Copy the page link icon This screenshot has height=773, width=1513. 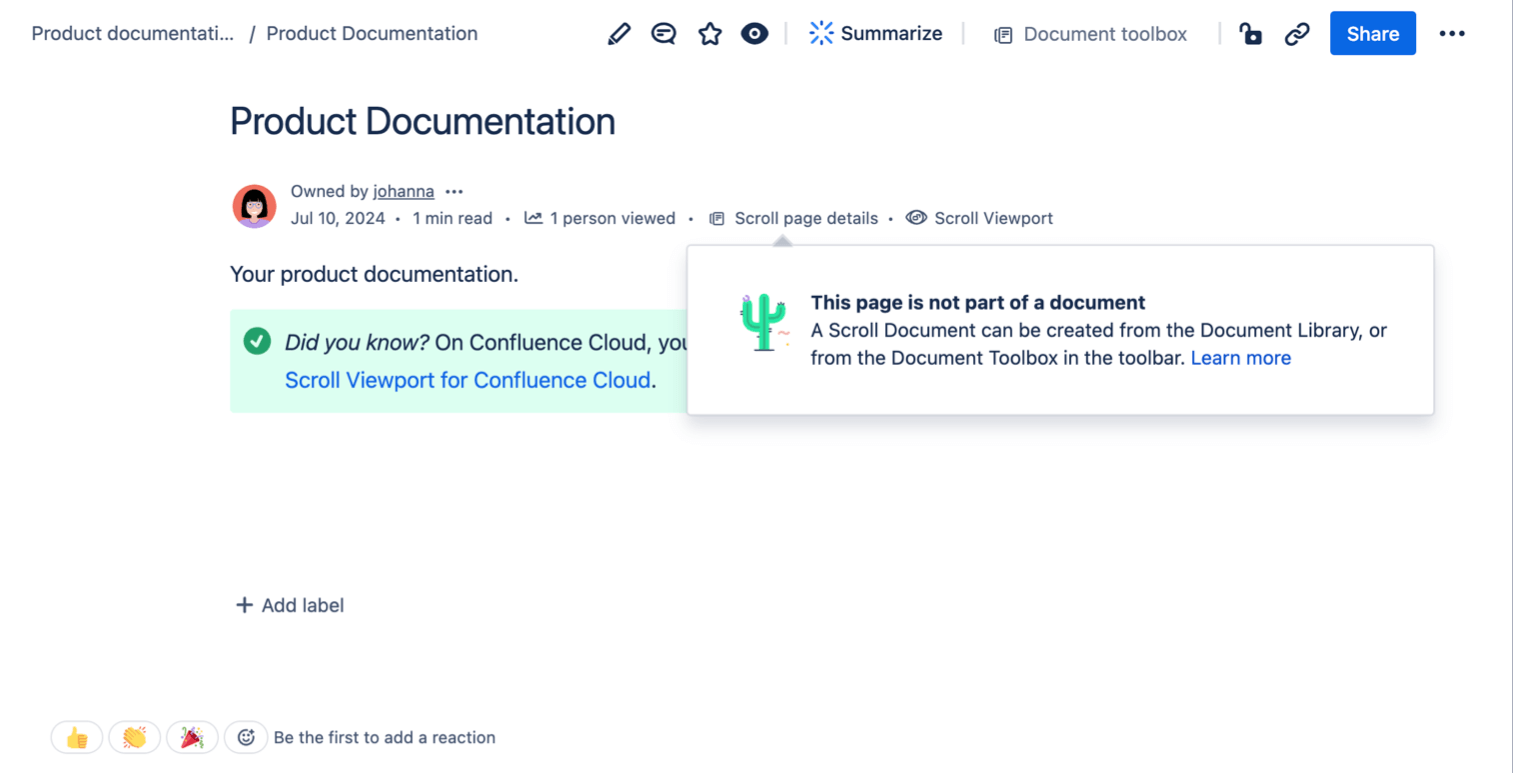click(1297, 34)
